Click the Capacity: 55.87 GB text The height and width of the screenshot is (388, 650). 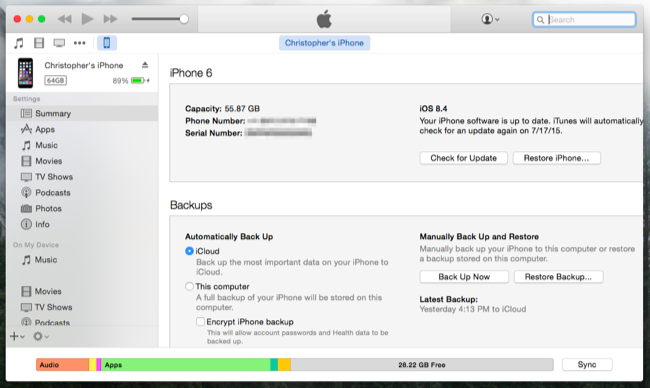223,109
